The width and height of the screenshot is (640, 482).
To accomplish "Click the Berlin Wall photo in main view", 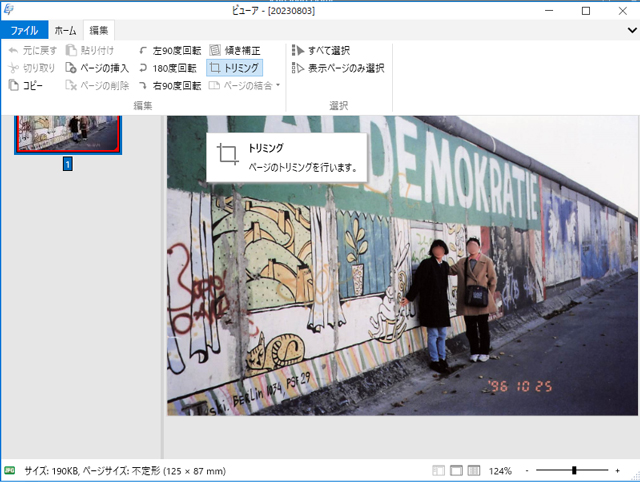I will coord(402,266).
